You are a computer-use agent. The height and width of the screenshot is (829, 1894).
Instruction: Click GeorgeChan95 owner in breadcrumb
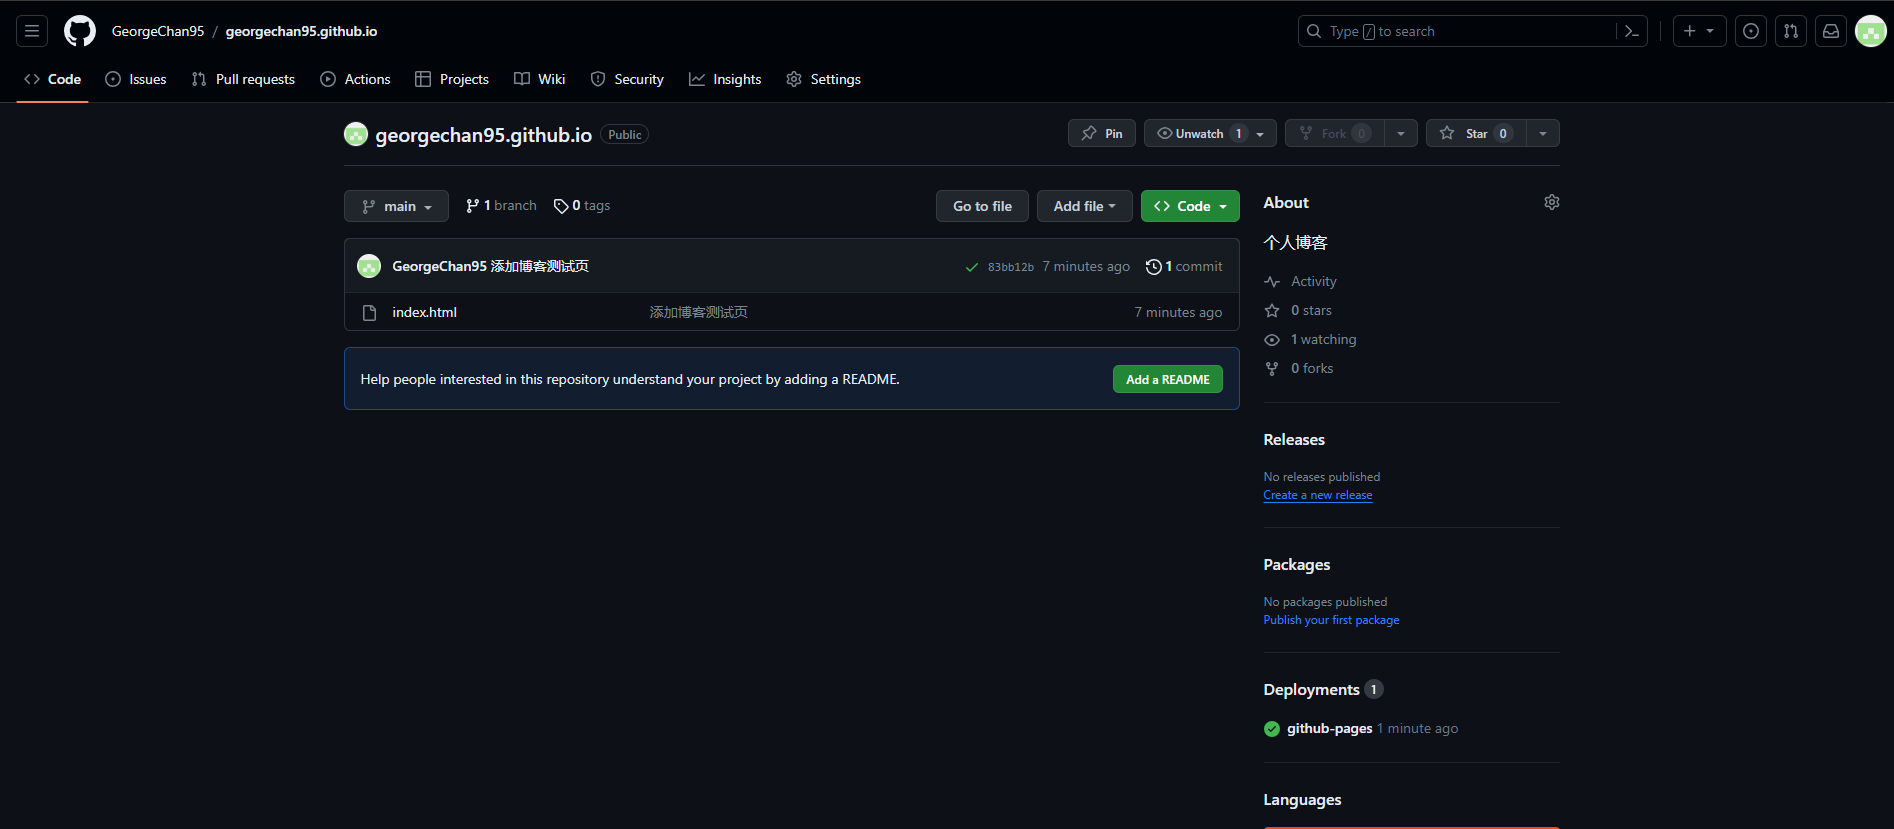pos(158,31)
